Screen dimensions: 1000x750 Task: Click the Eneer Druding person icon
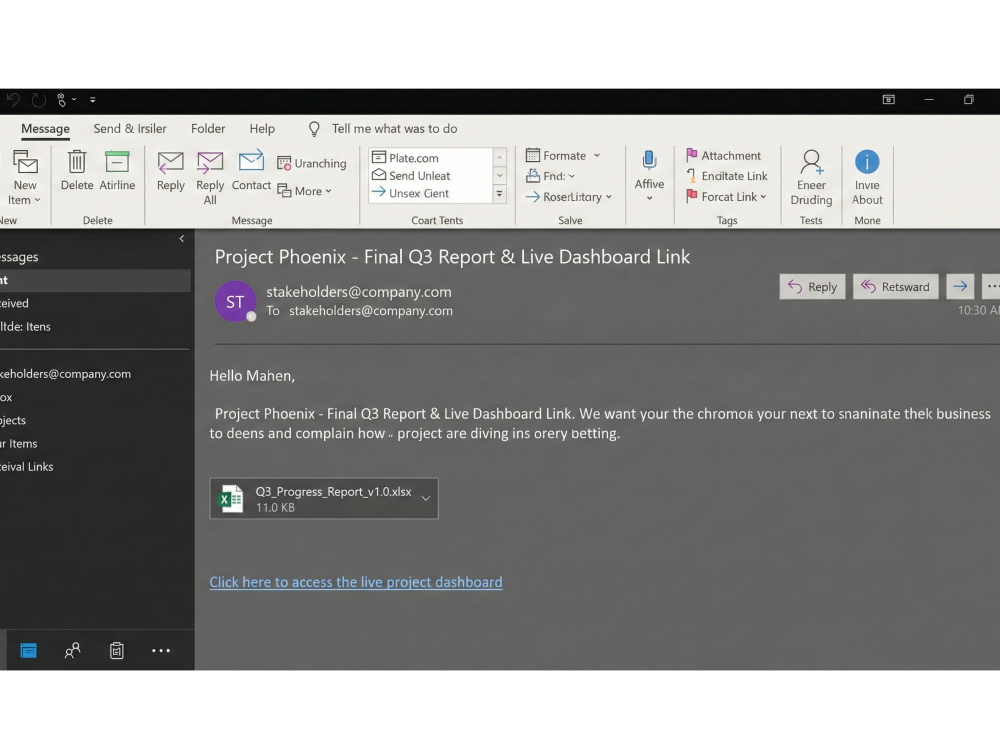[811, 162]
